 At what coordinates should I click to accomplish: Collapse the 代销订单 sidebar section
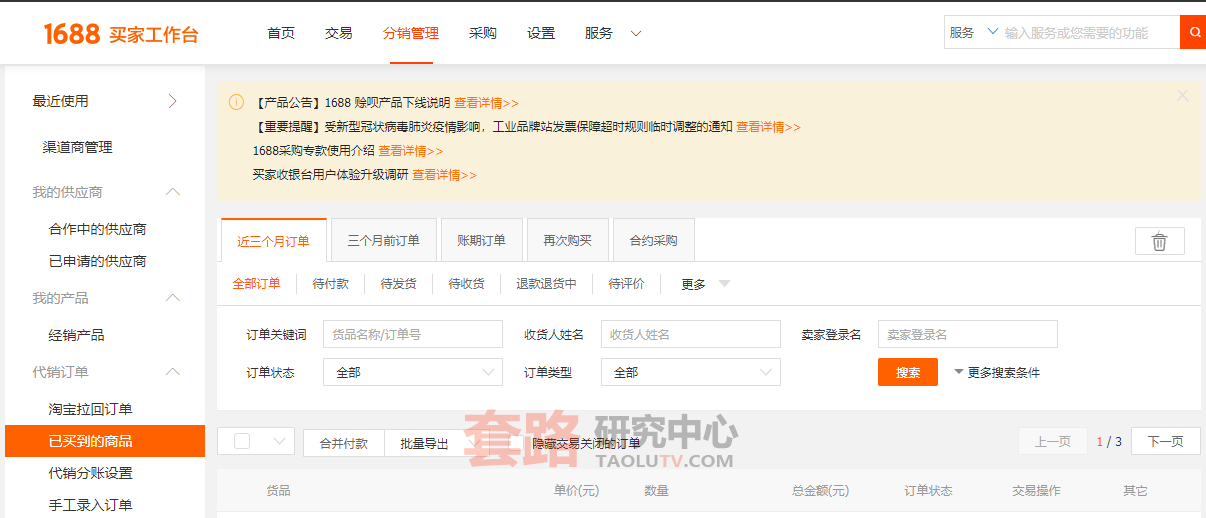[x=173, y=372]
